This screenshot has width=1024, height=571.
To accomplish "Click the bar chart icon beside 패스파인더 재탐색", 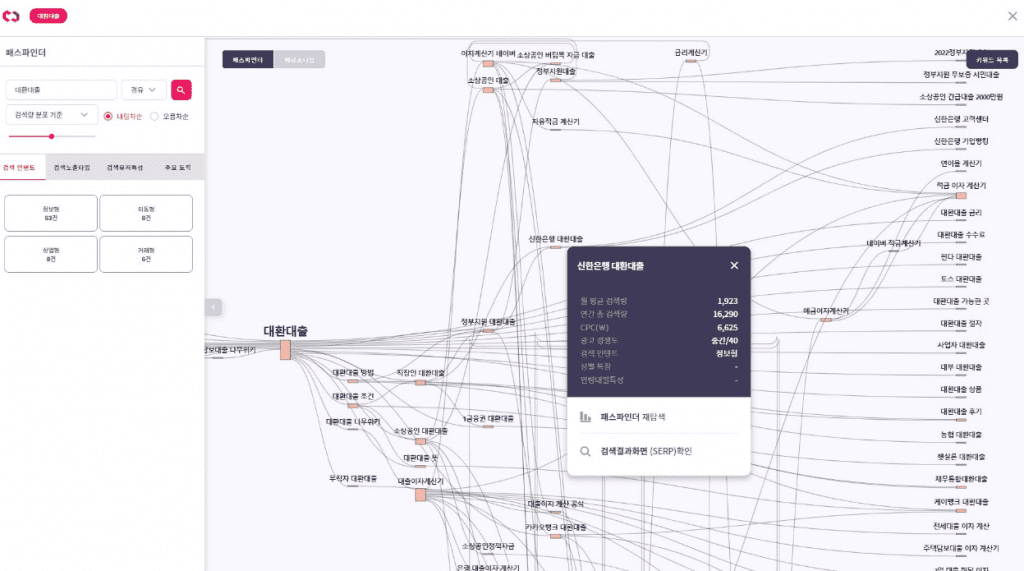I will point(585,417).
